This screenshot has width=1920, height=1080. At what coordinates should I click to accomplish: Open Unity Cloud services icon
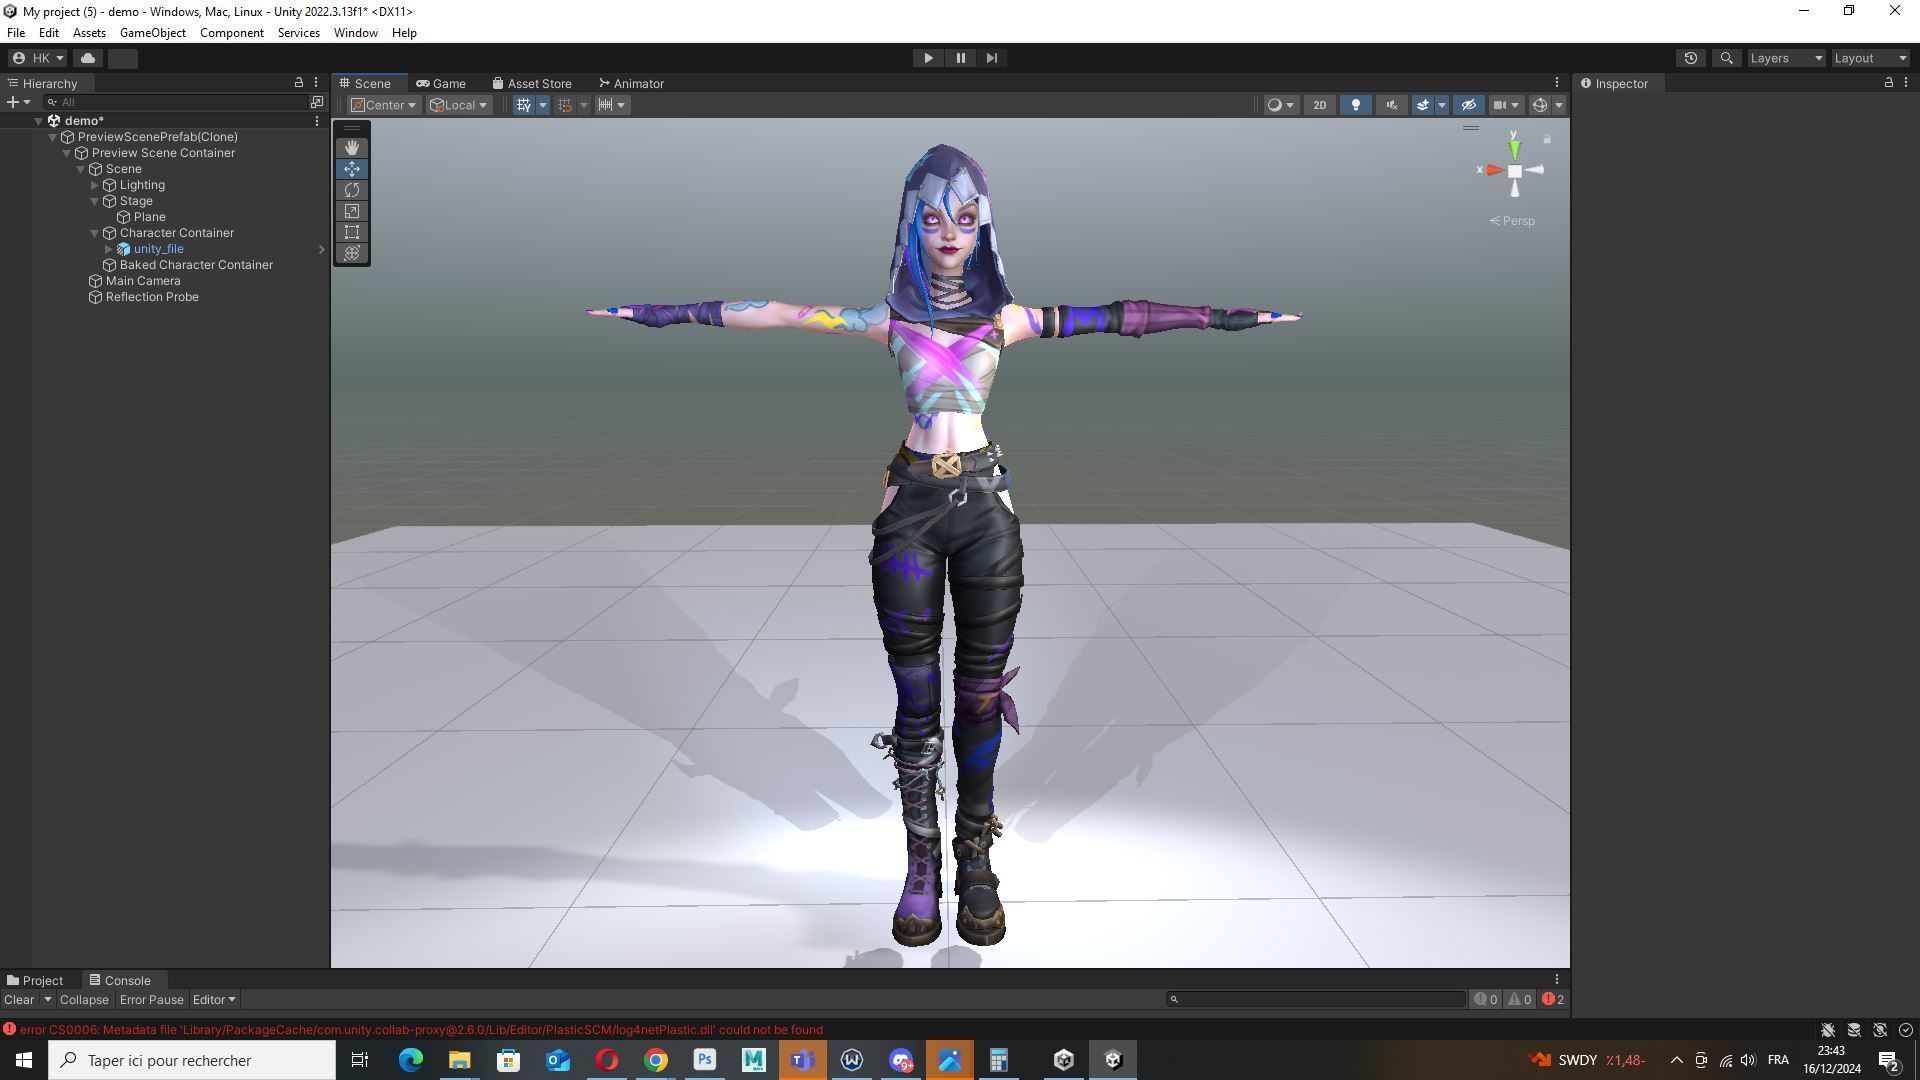pyautogui.click(x=88, y=58)
